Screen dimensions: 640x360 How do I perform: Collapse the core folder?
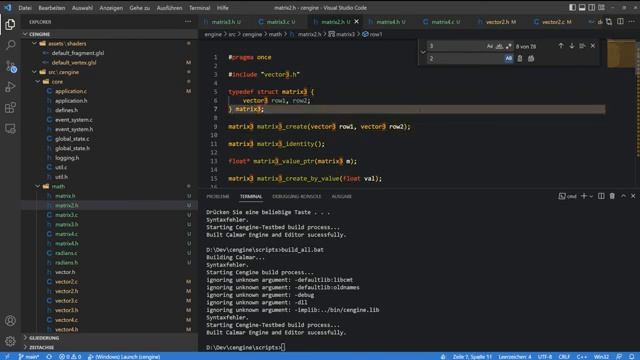click(38, 82)
